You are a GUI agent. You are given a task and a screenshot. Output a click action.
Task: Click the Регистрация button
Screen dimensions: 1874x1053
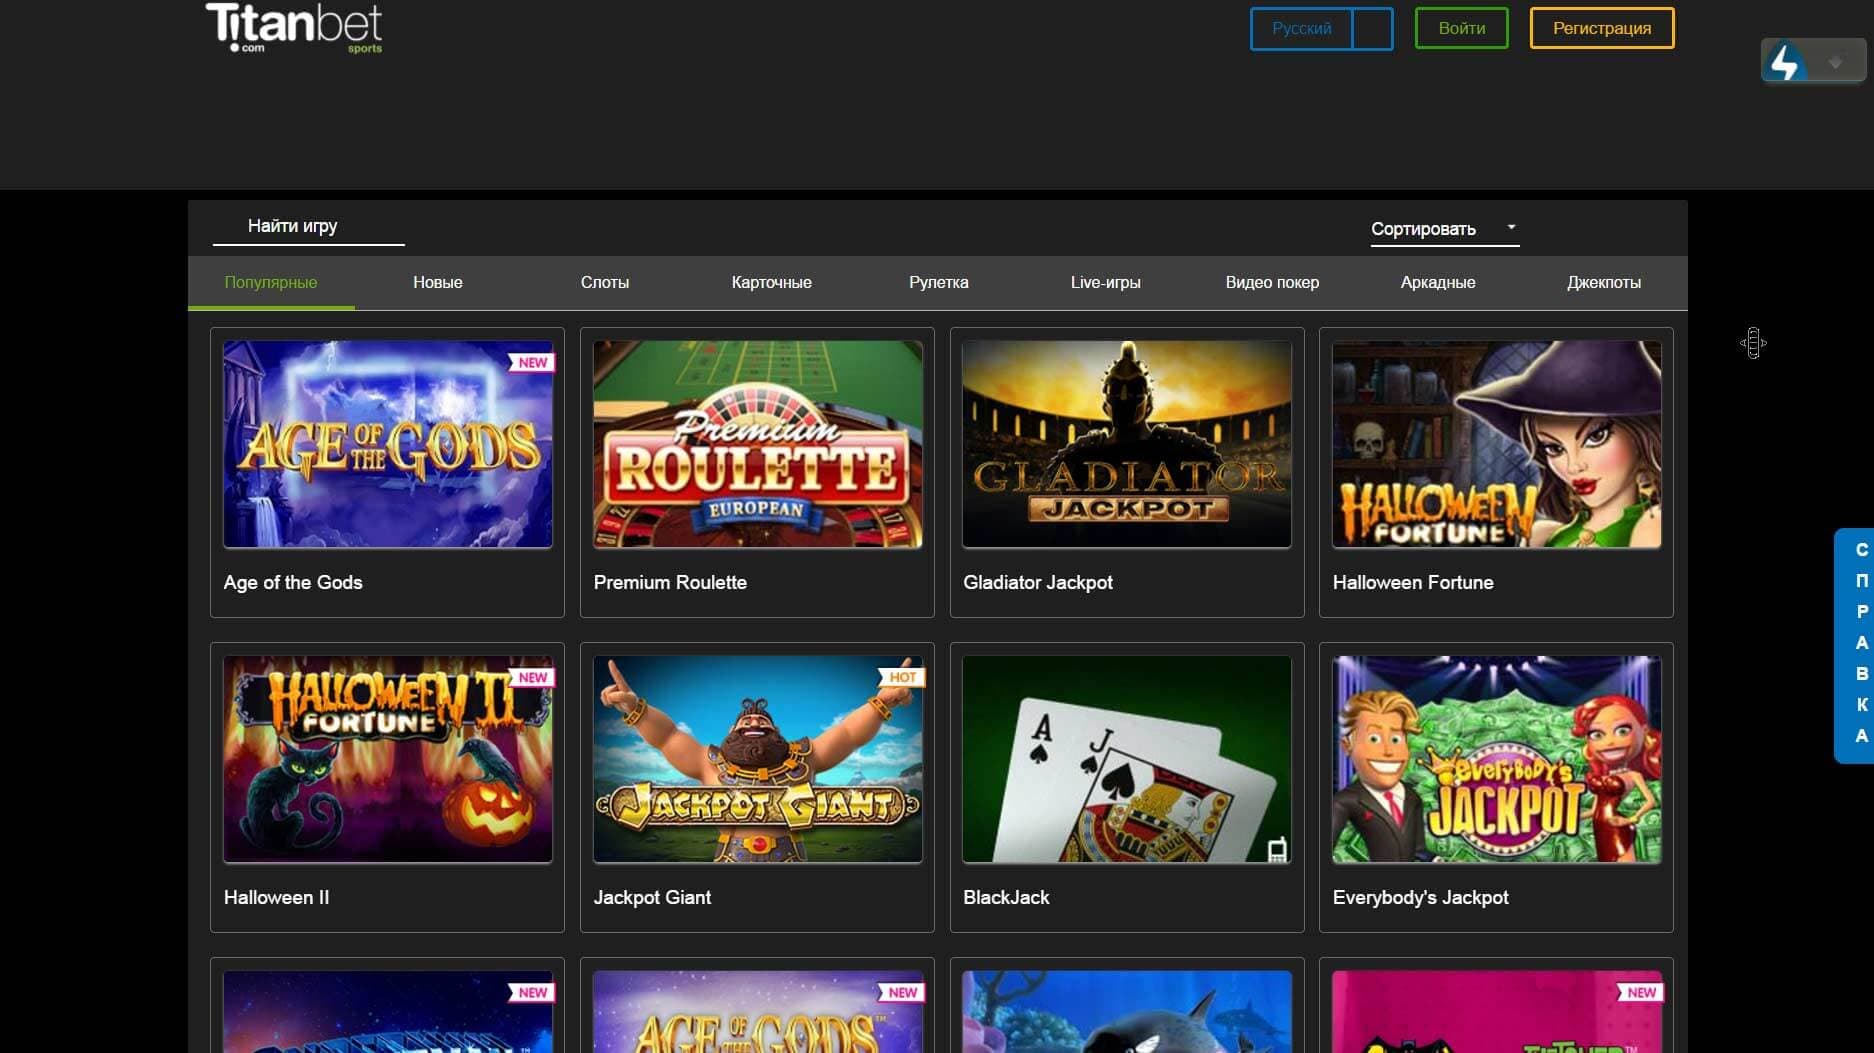tap(1601, 28)
